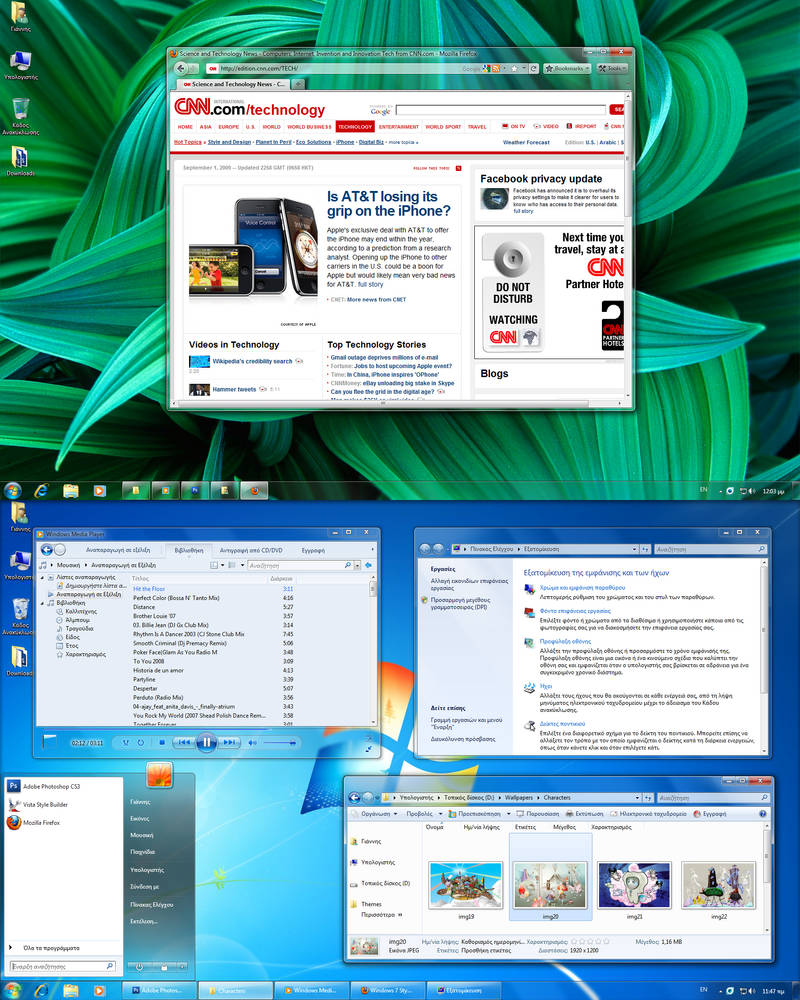Open Πίνακας Ελέγχου from Start menu
This screenshot has width=800, height=1000.
coord(152,904)
